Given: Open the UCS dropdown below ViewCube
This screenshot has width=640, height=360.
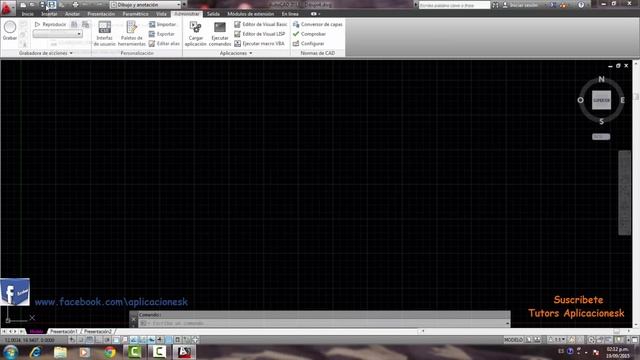Looking at the screenshot, I should 601,137.
